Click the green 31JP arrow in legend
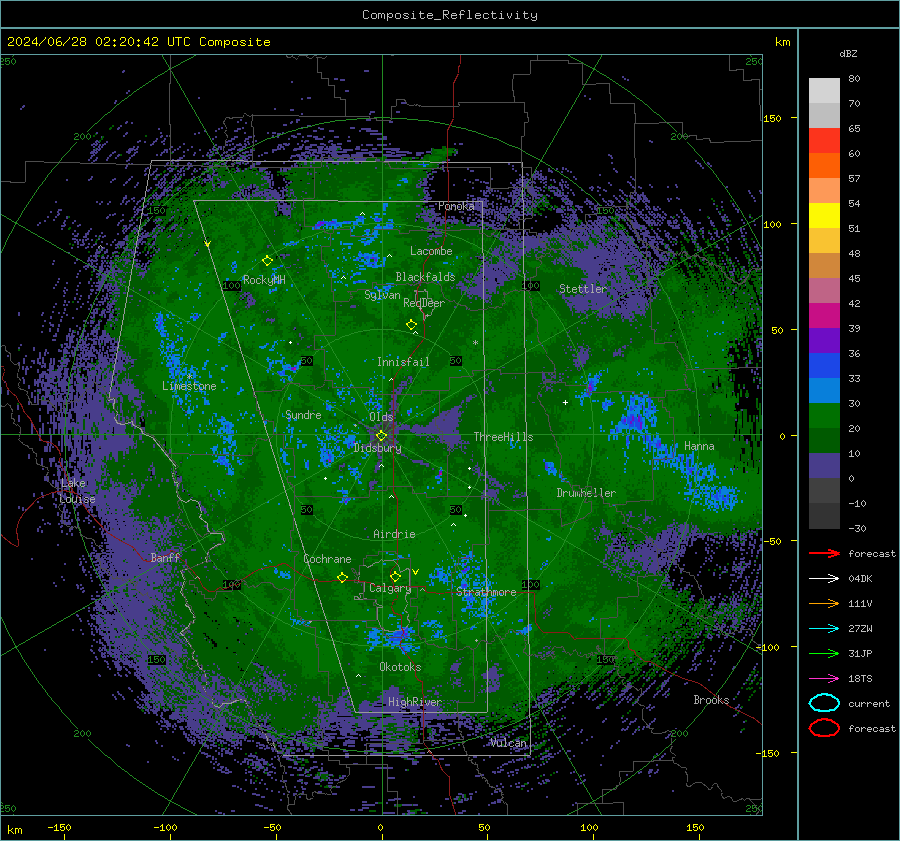This screenshot has height=841, width=900. tap(824, 653)
